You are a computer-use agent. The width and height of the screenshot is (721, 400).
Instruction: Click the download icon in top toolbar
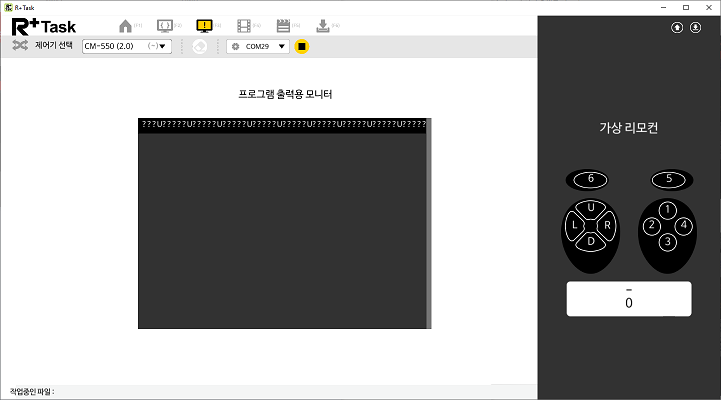(322, 25)
